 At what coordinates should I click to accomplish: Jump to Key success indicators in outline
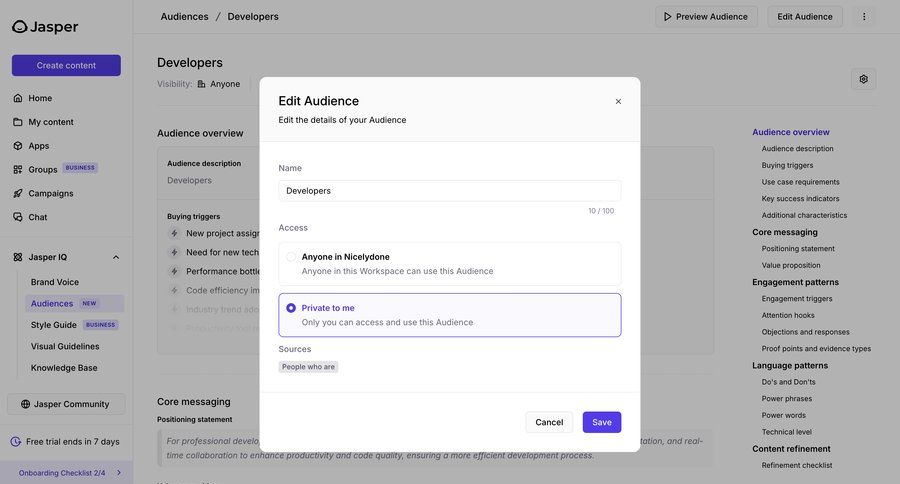point(800,199)
